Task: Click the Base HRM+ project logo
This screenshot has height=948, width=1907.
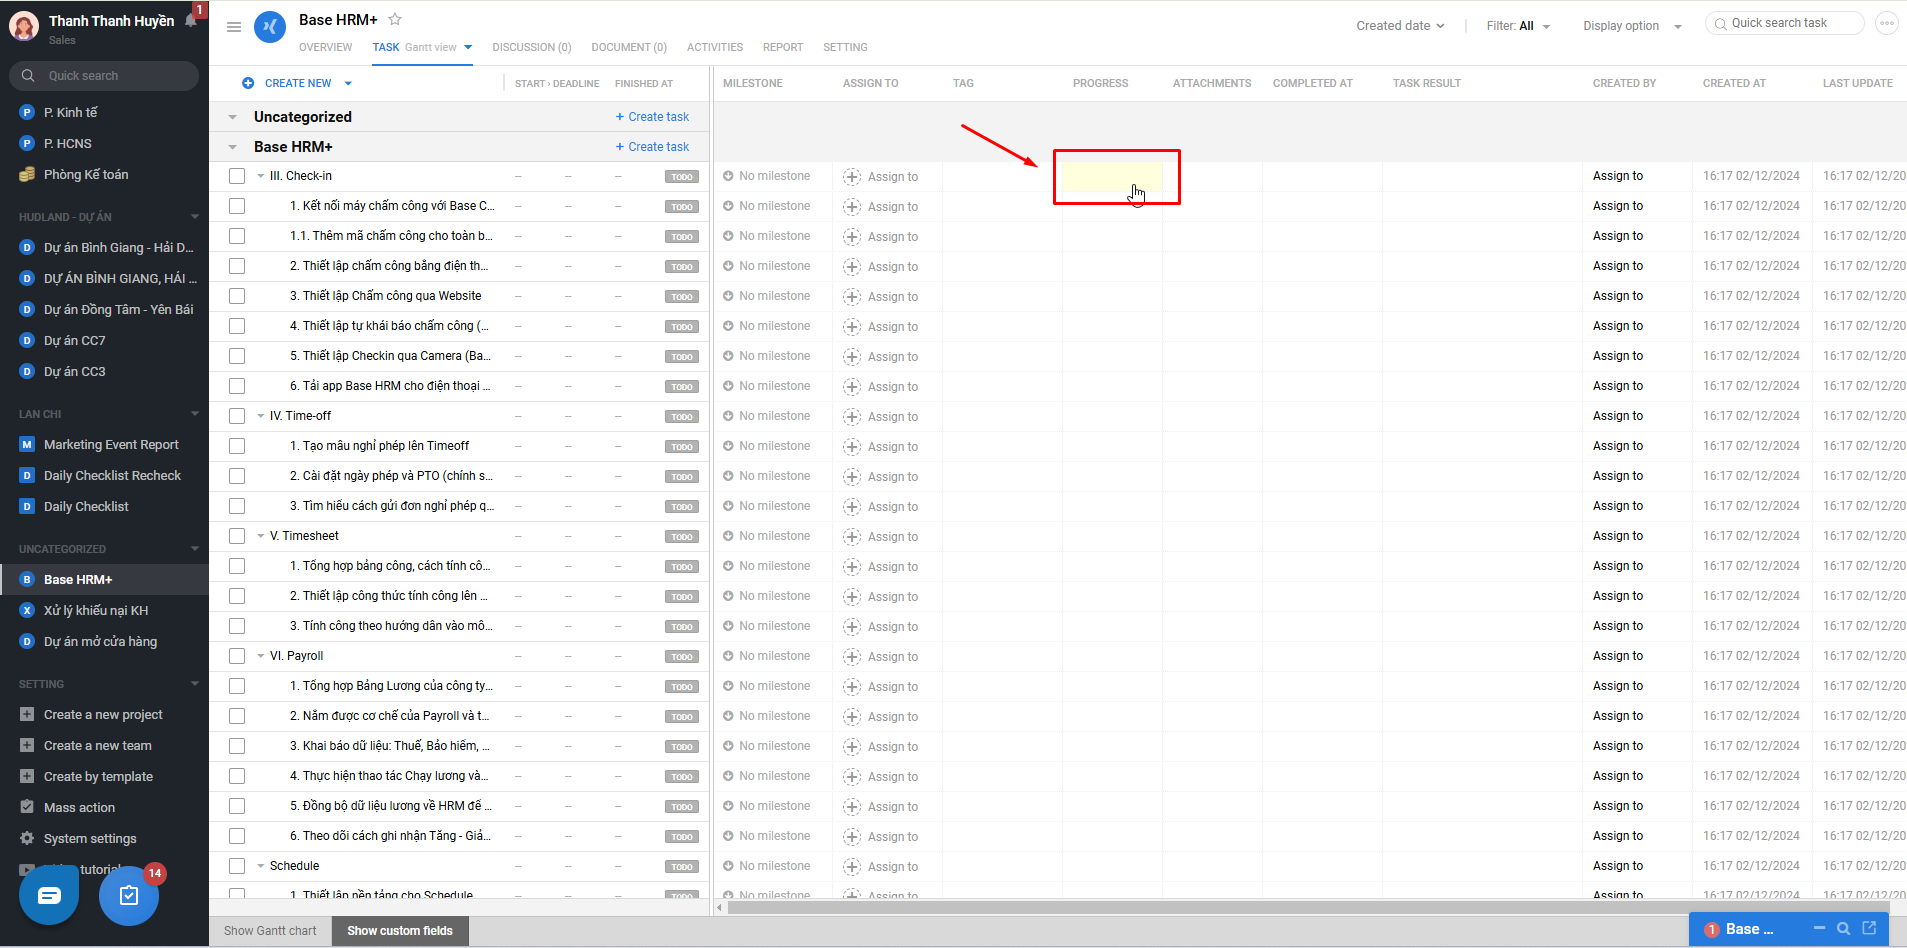Action: [x=270, y=27]
